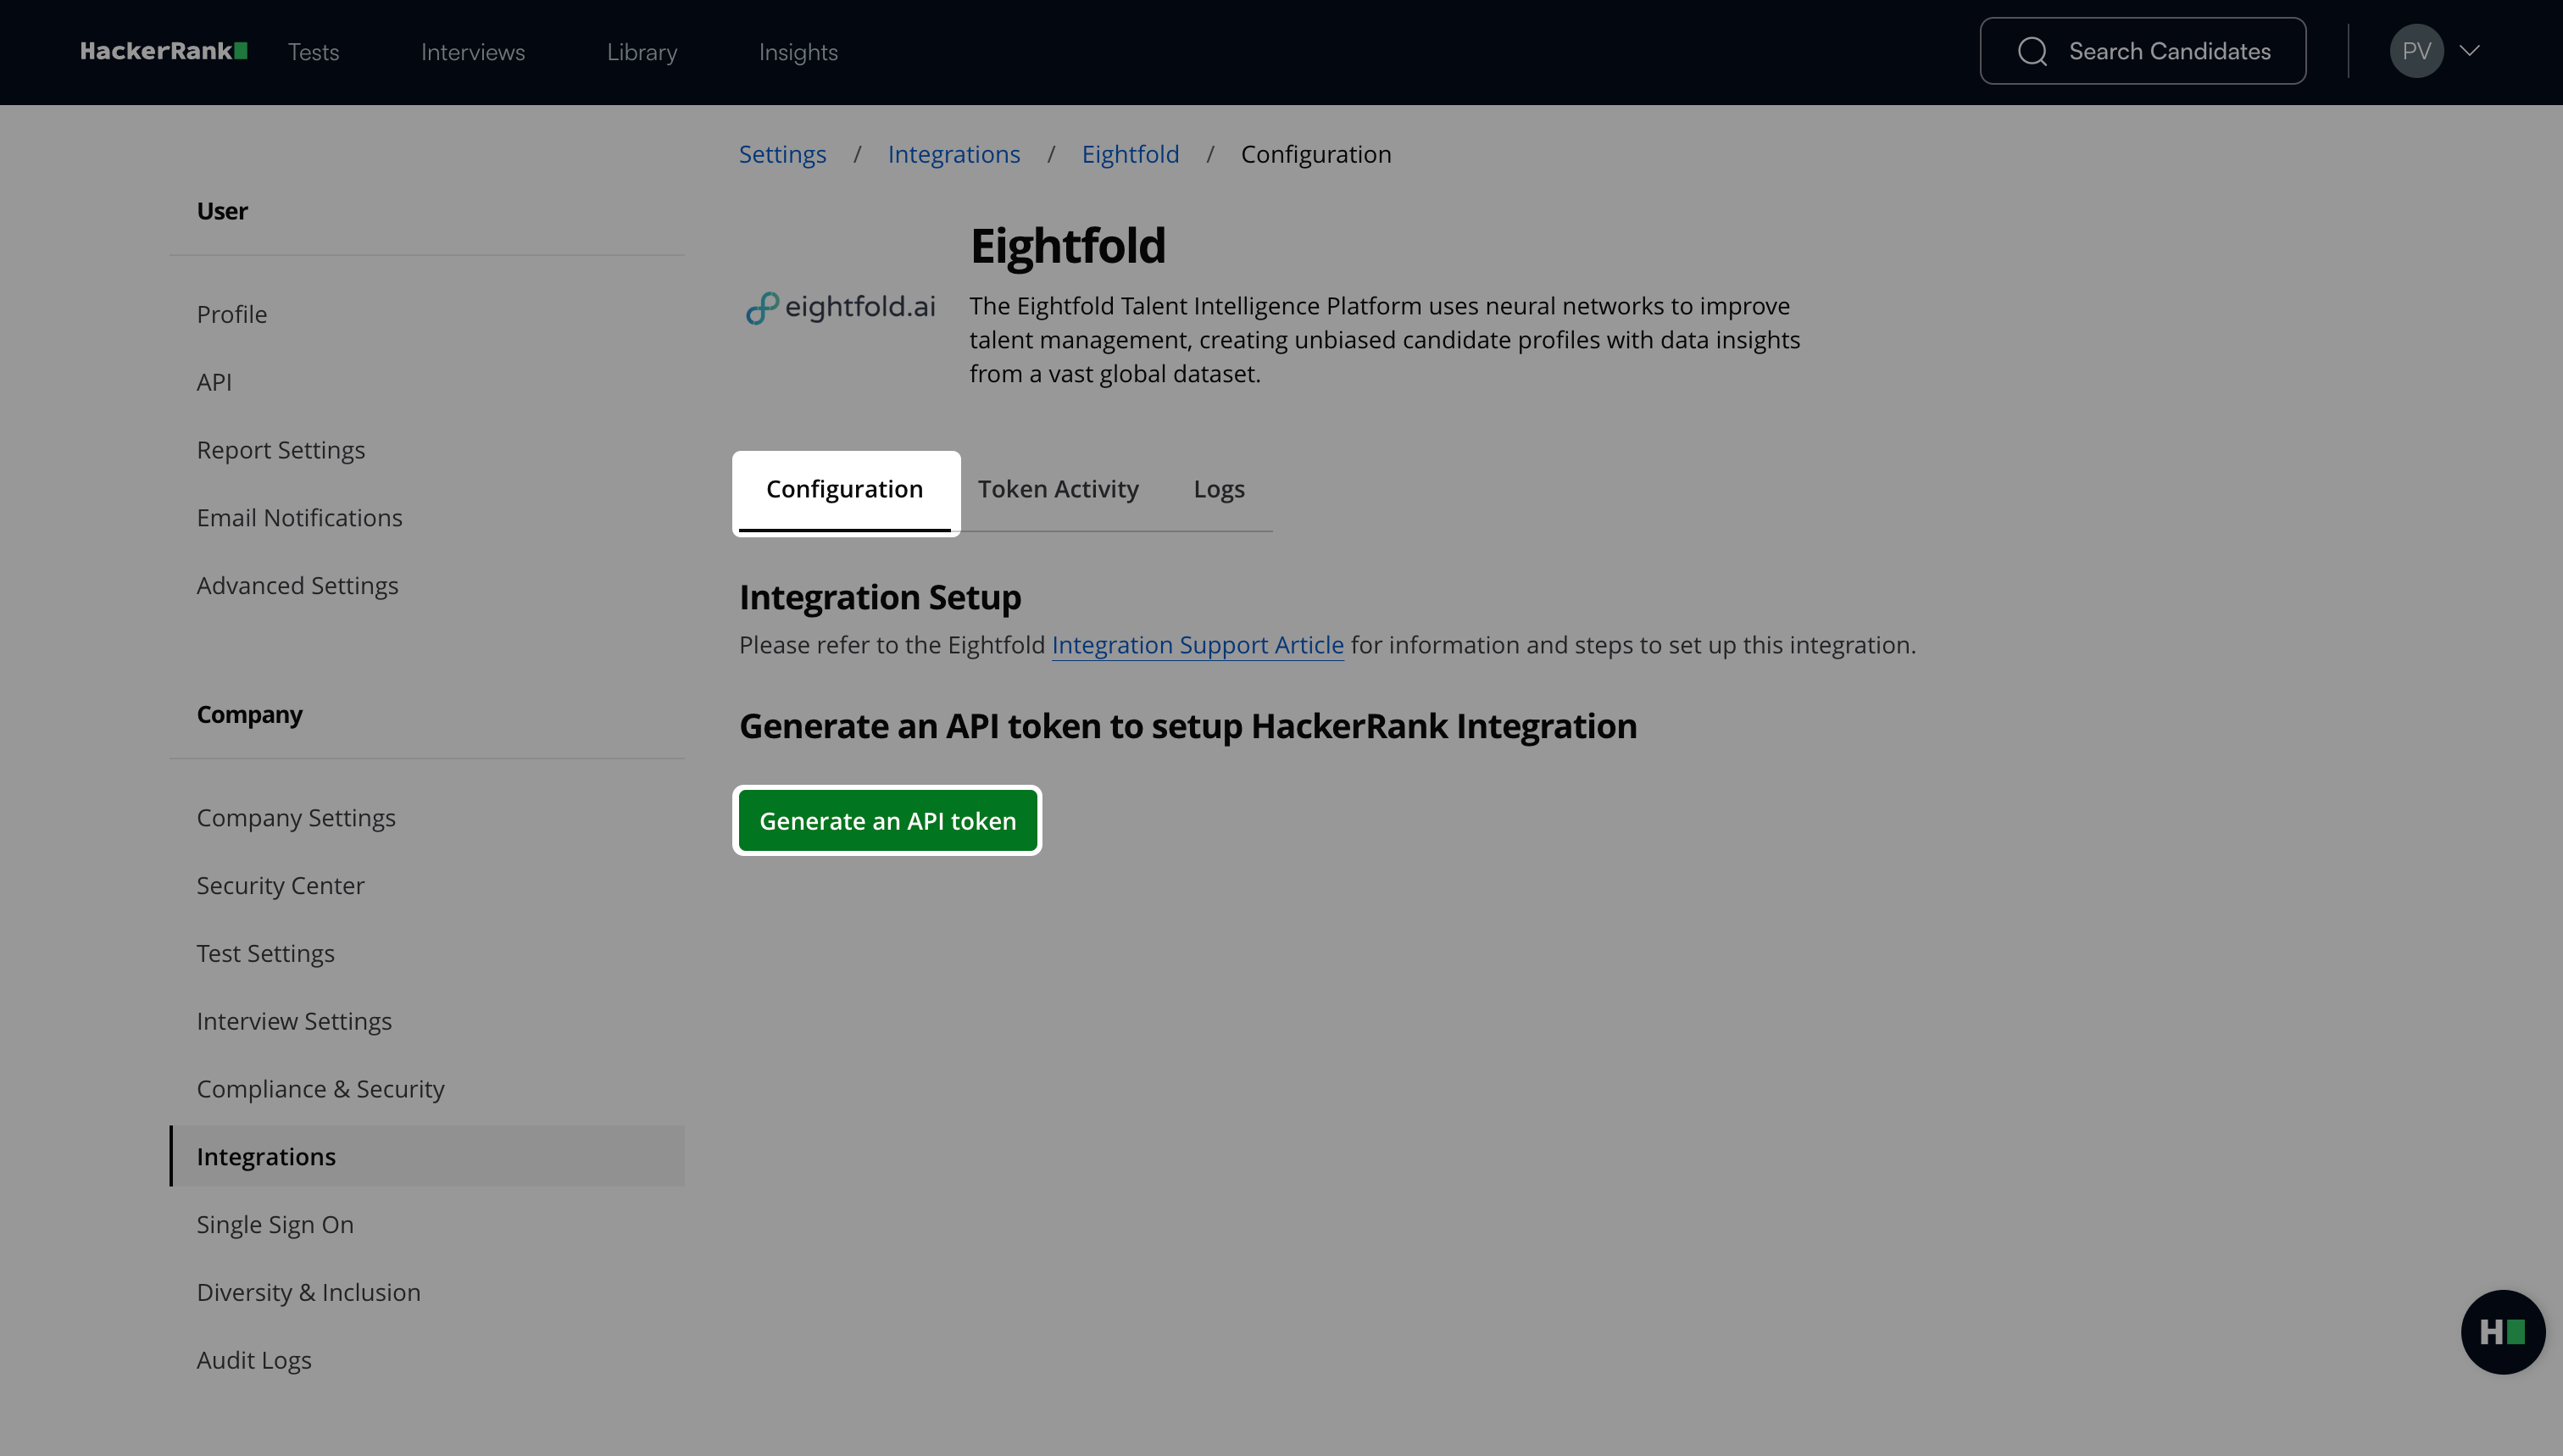
Task: Open Advanced Settings in sidebar
Action: click(x=297, y=586)
